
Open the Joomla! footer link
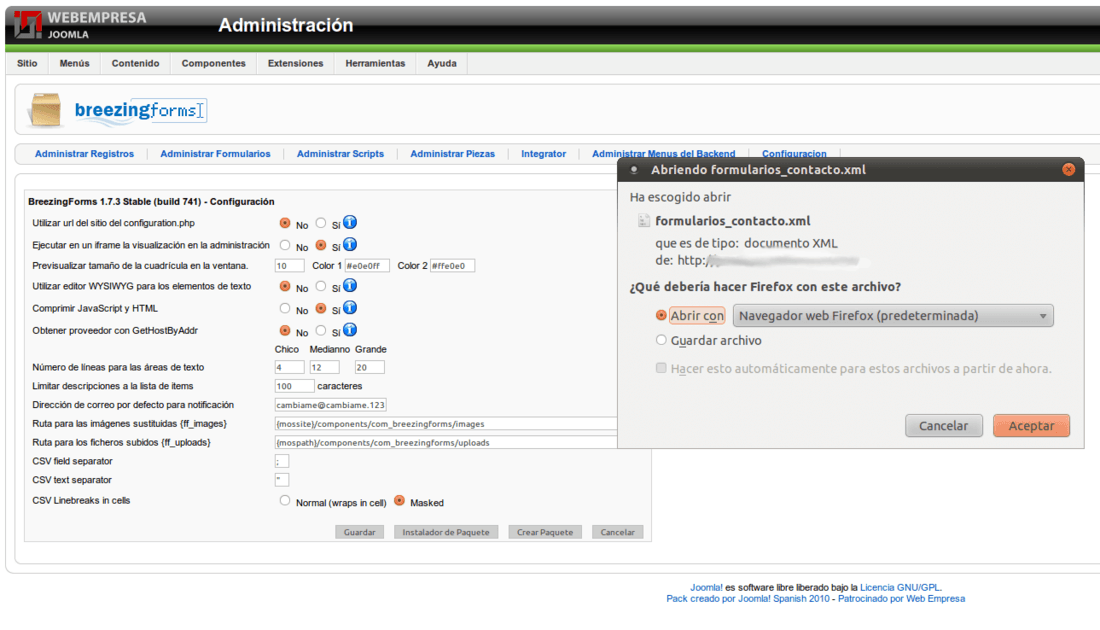click(706, 588)
